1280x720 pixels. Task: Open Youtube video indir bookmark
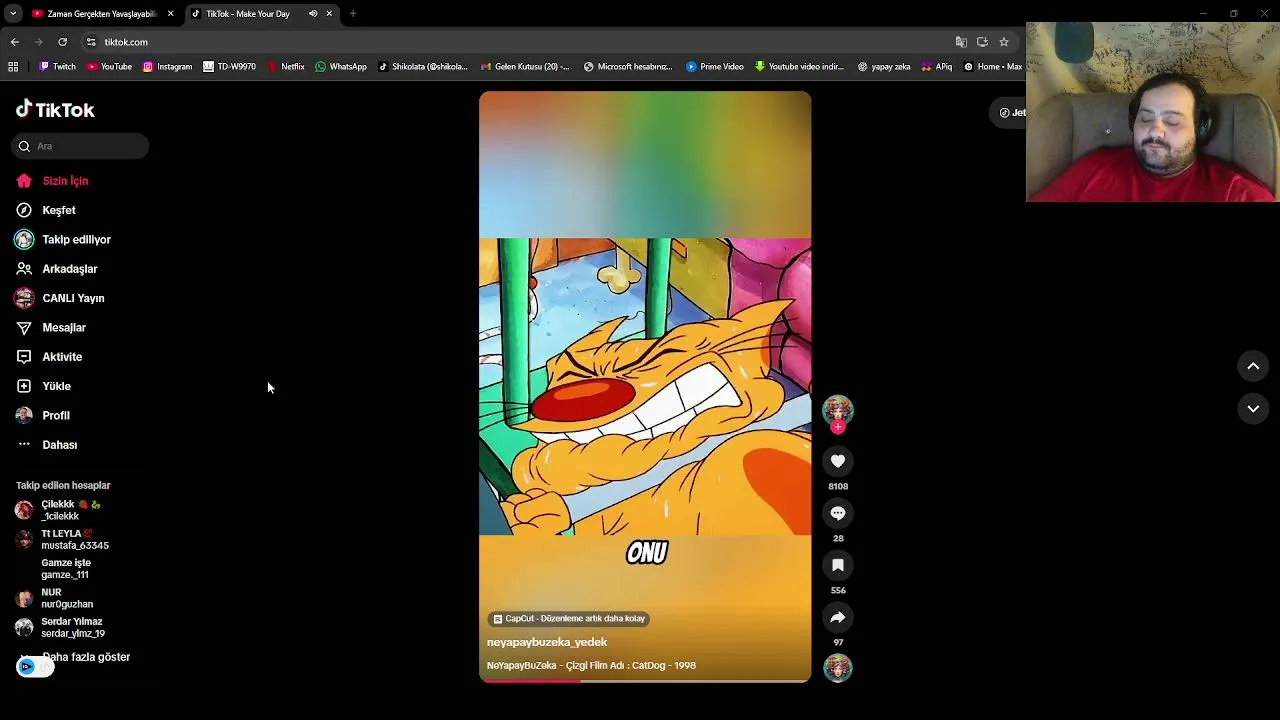click(800, 67)
